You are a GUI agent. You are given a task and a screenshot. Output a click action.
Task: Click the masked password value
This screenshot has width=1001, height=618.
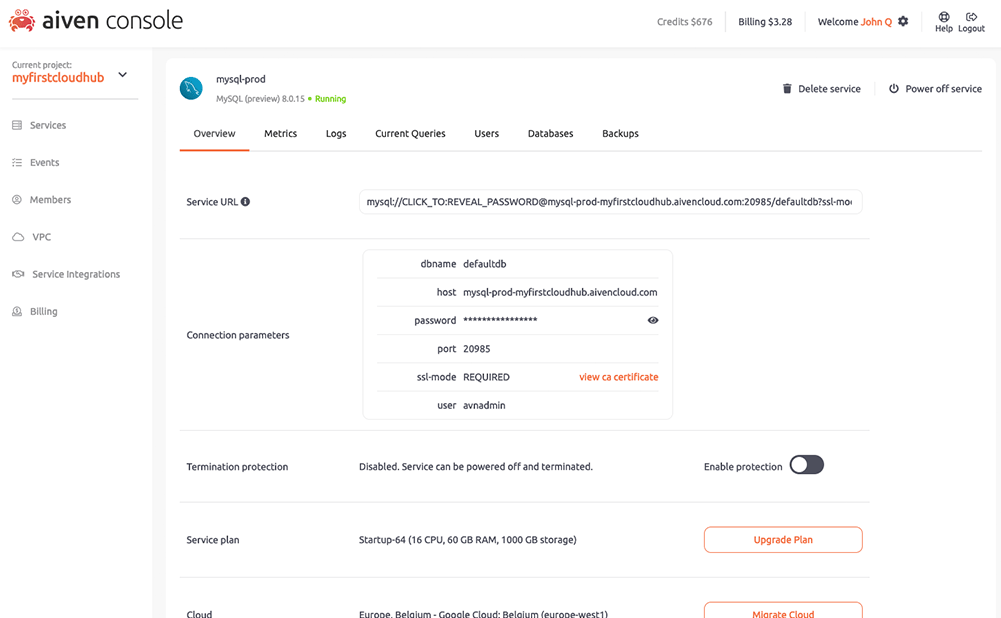(500, 319)
